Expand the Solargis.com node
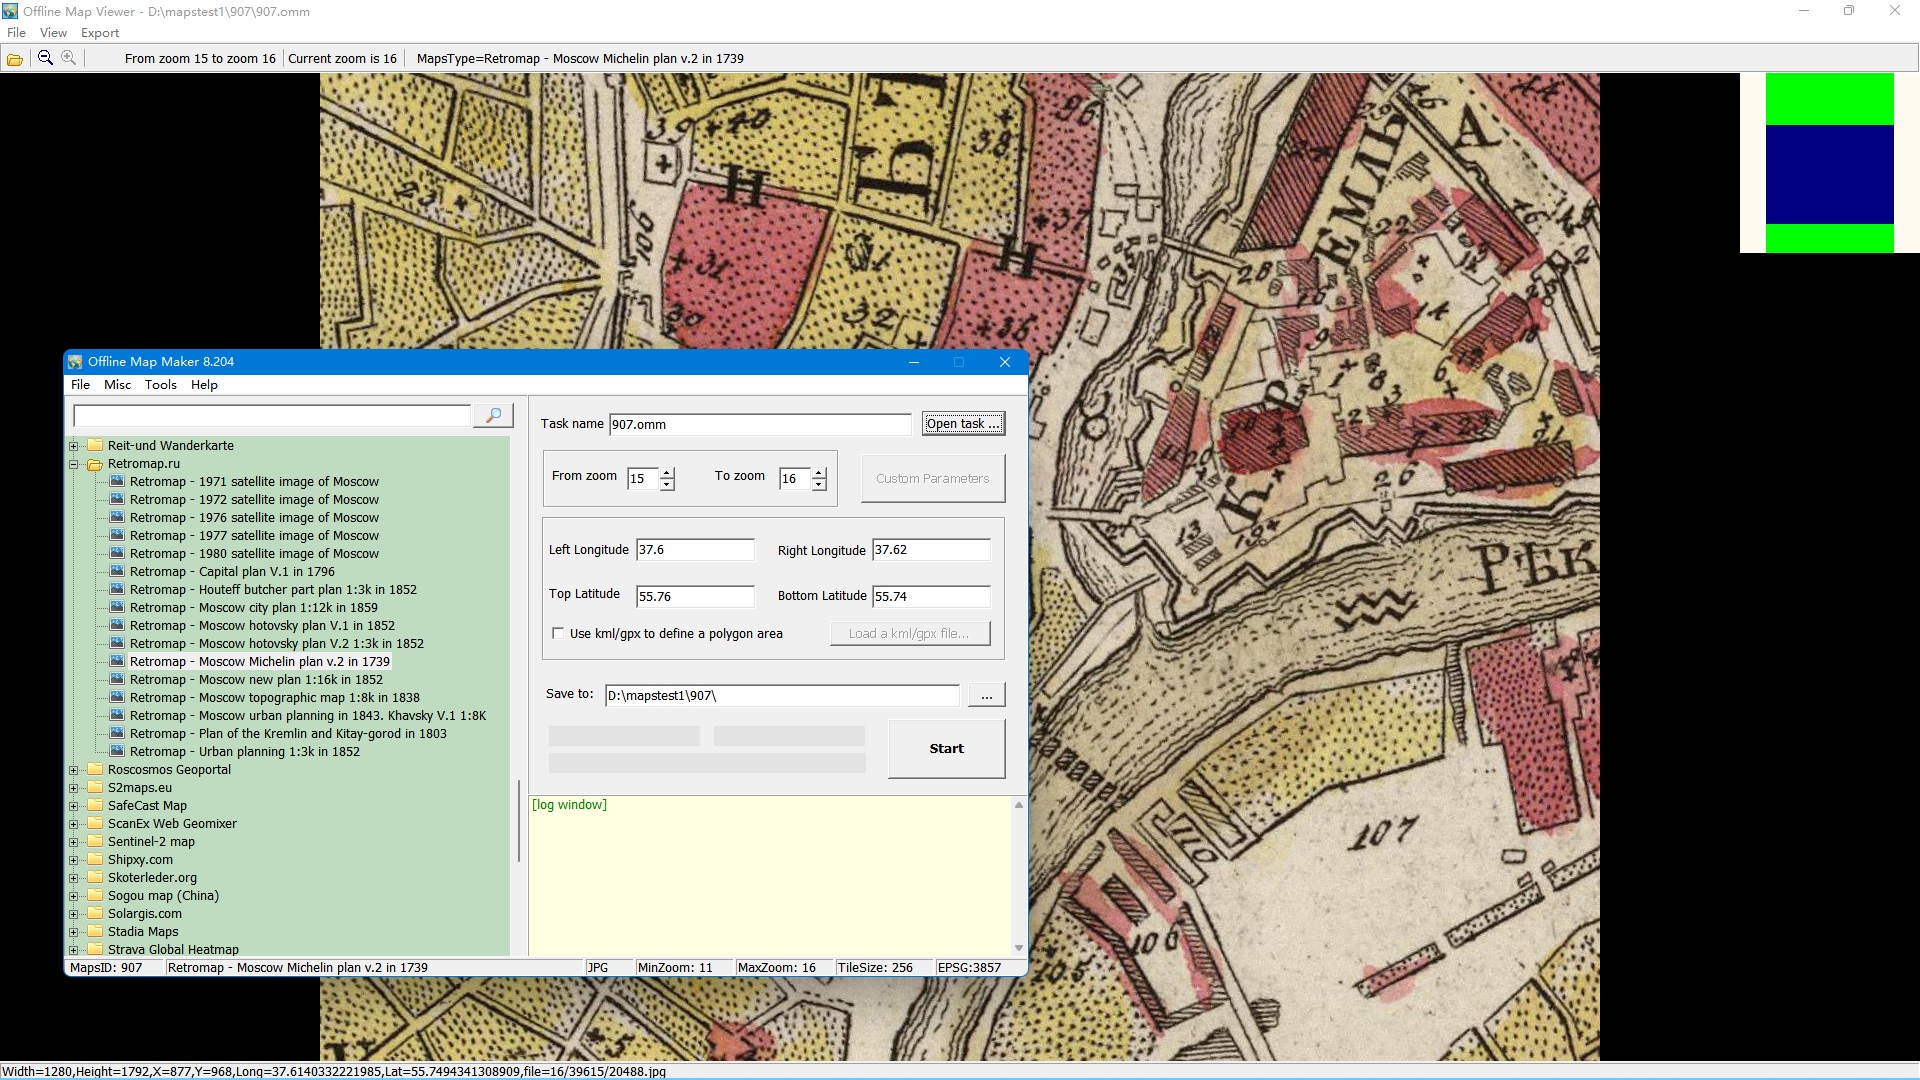Image resolution: width=1920 pixels, height=1080 pixels. pos(74,914)
